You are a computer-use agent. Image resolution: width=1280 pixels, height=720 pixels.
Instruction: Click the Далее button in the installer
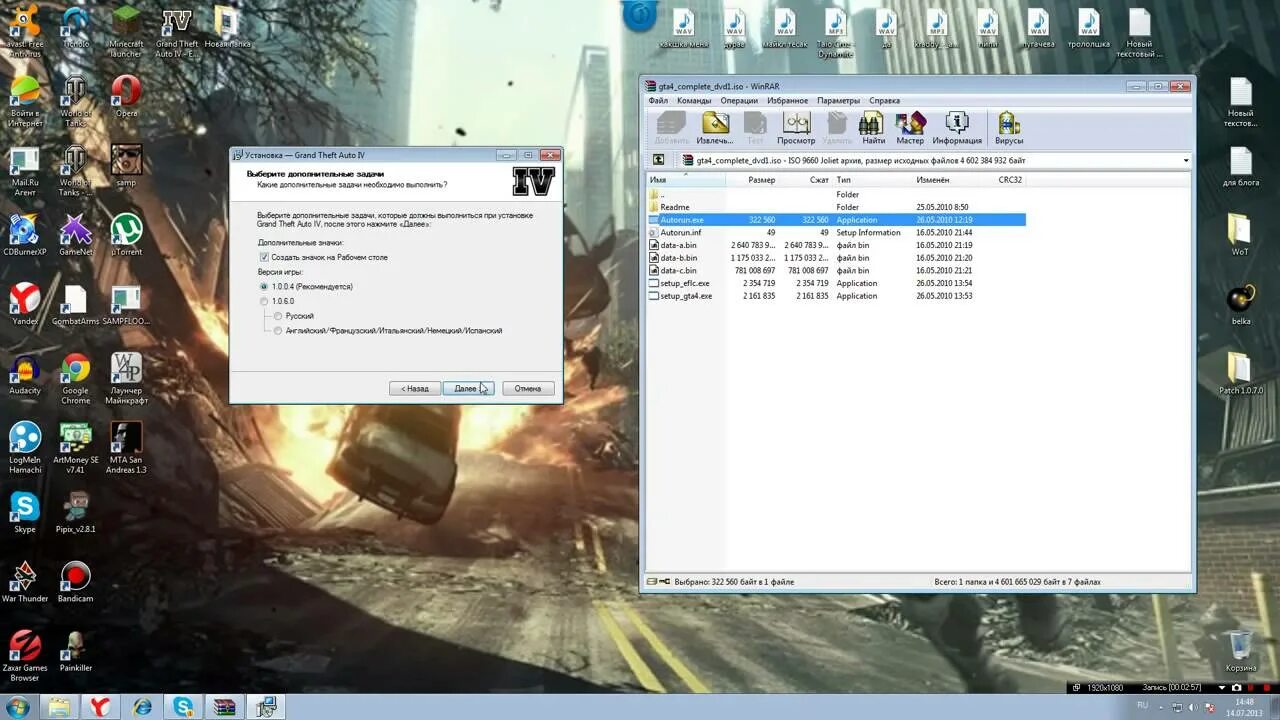467,388
